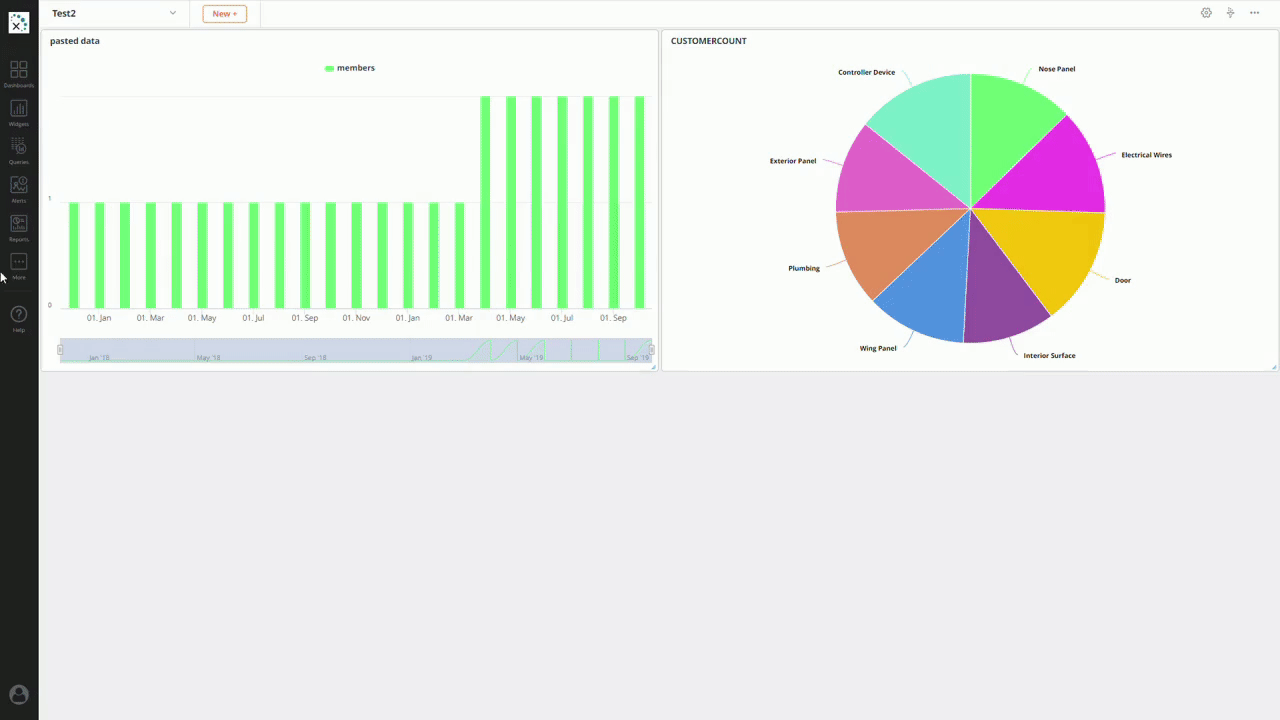Go to Queries in the sidebar
1280x720 pixels.
(x=19, y=148)
